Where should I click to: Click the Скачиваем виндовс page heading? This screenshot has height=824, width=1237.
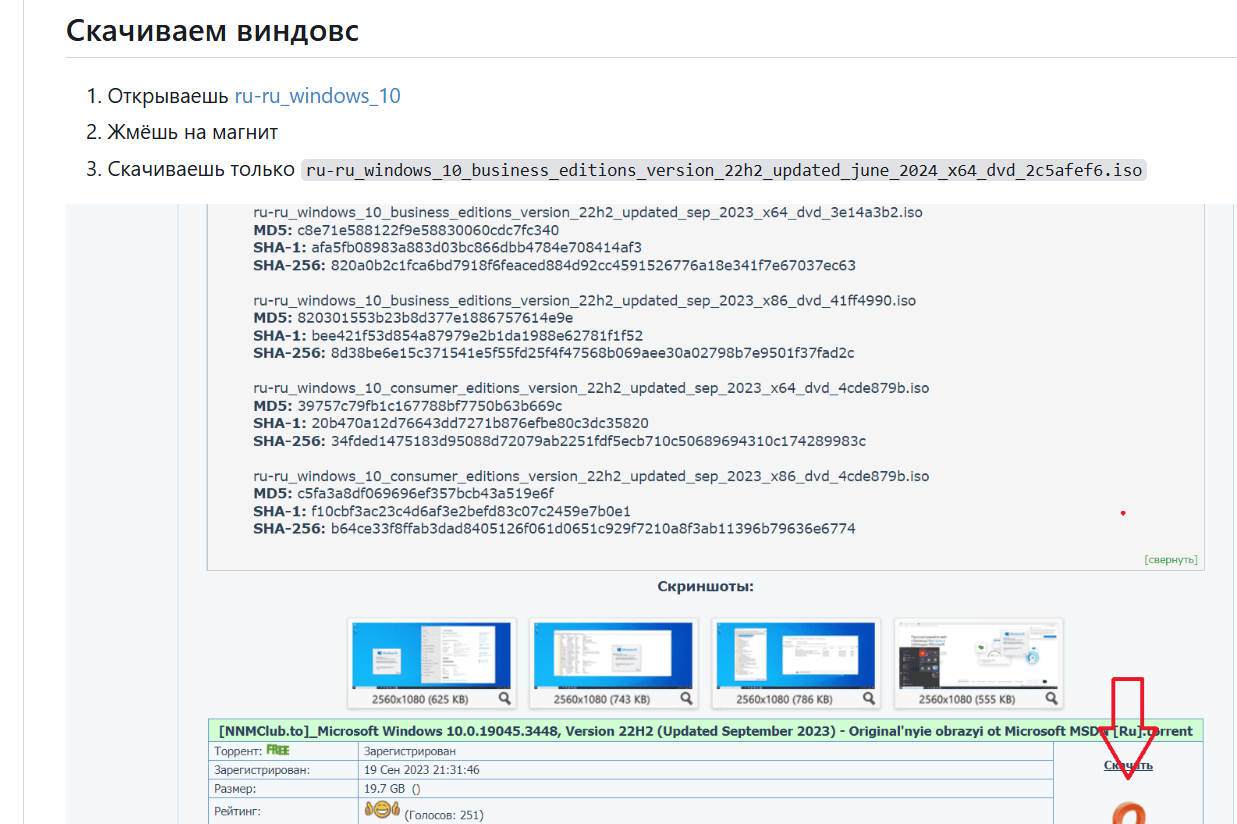coord(213,30)
